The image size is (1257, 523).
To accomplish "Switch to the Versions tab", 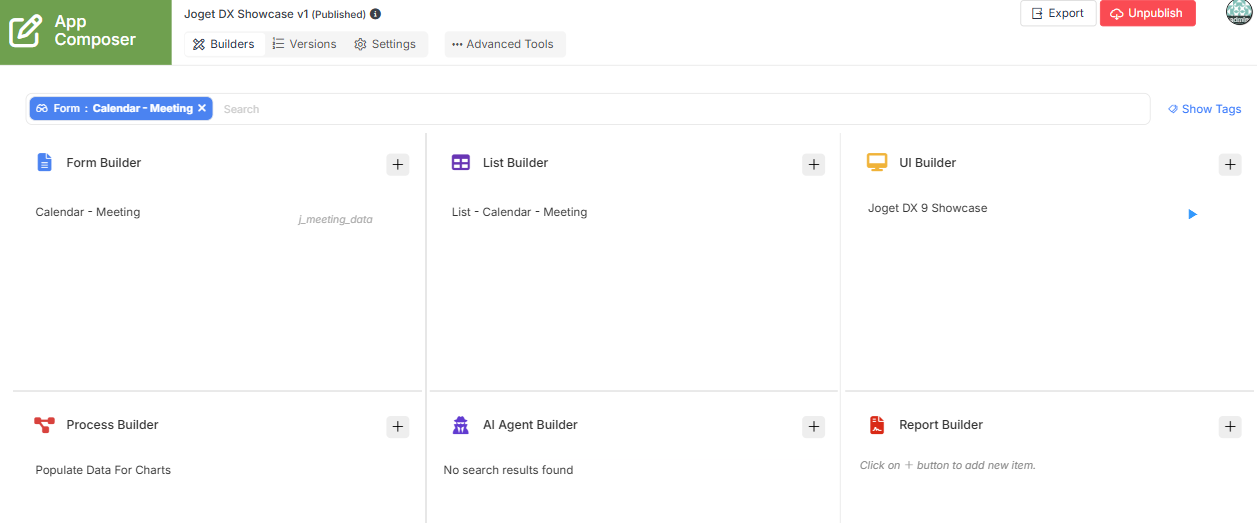I will (305, 44).
